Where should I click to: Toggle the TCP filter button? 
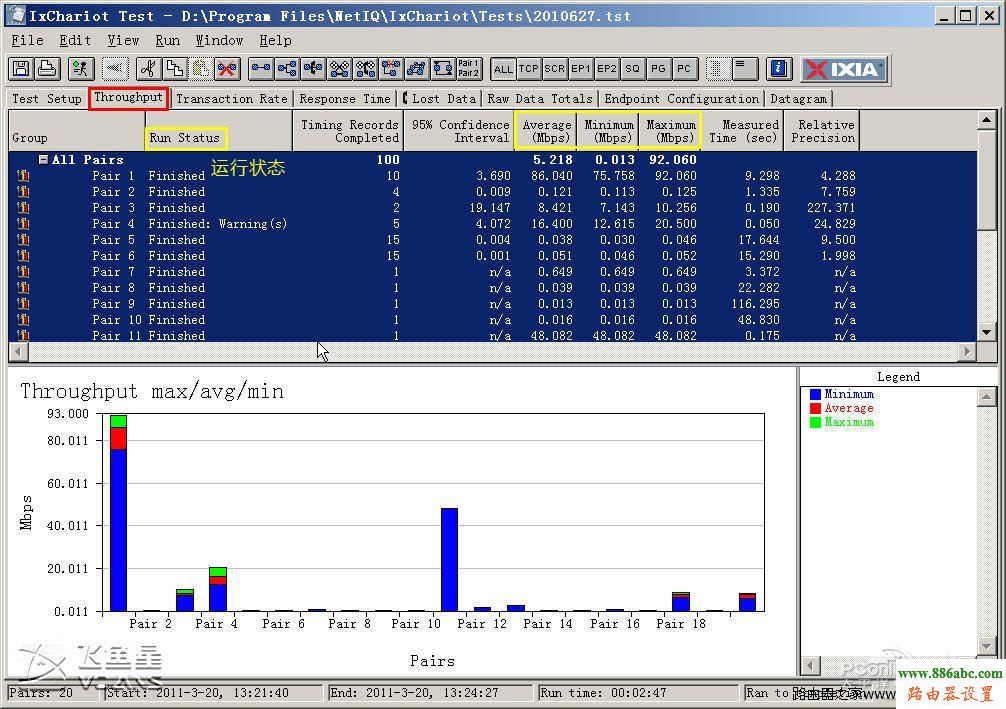pyautogui.click(x=529, y=69)
